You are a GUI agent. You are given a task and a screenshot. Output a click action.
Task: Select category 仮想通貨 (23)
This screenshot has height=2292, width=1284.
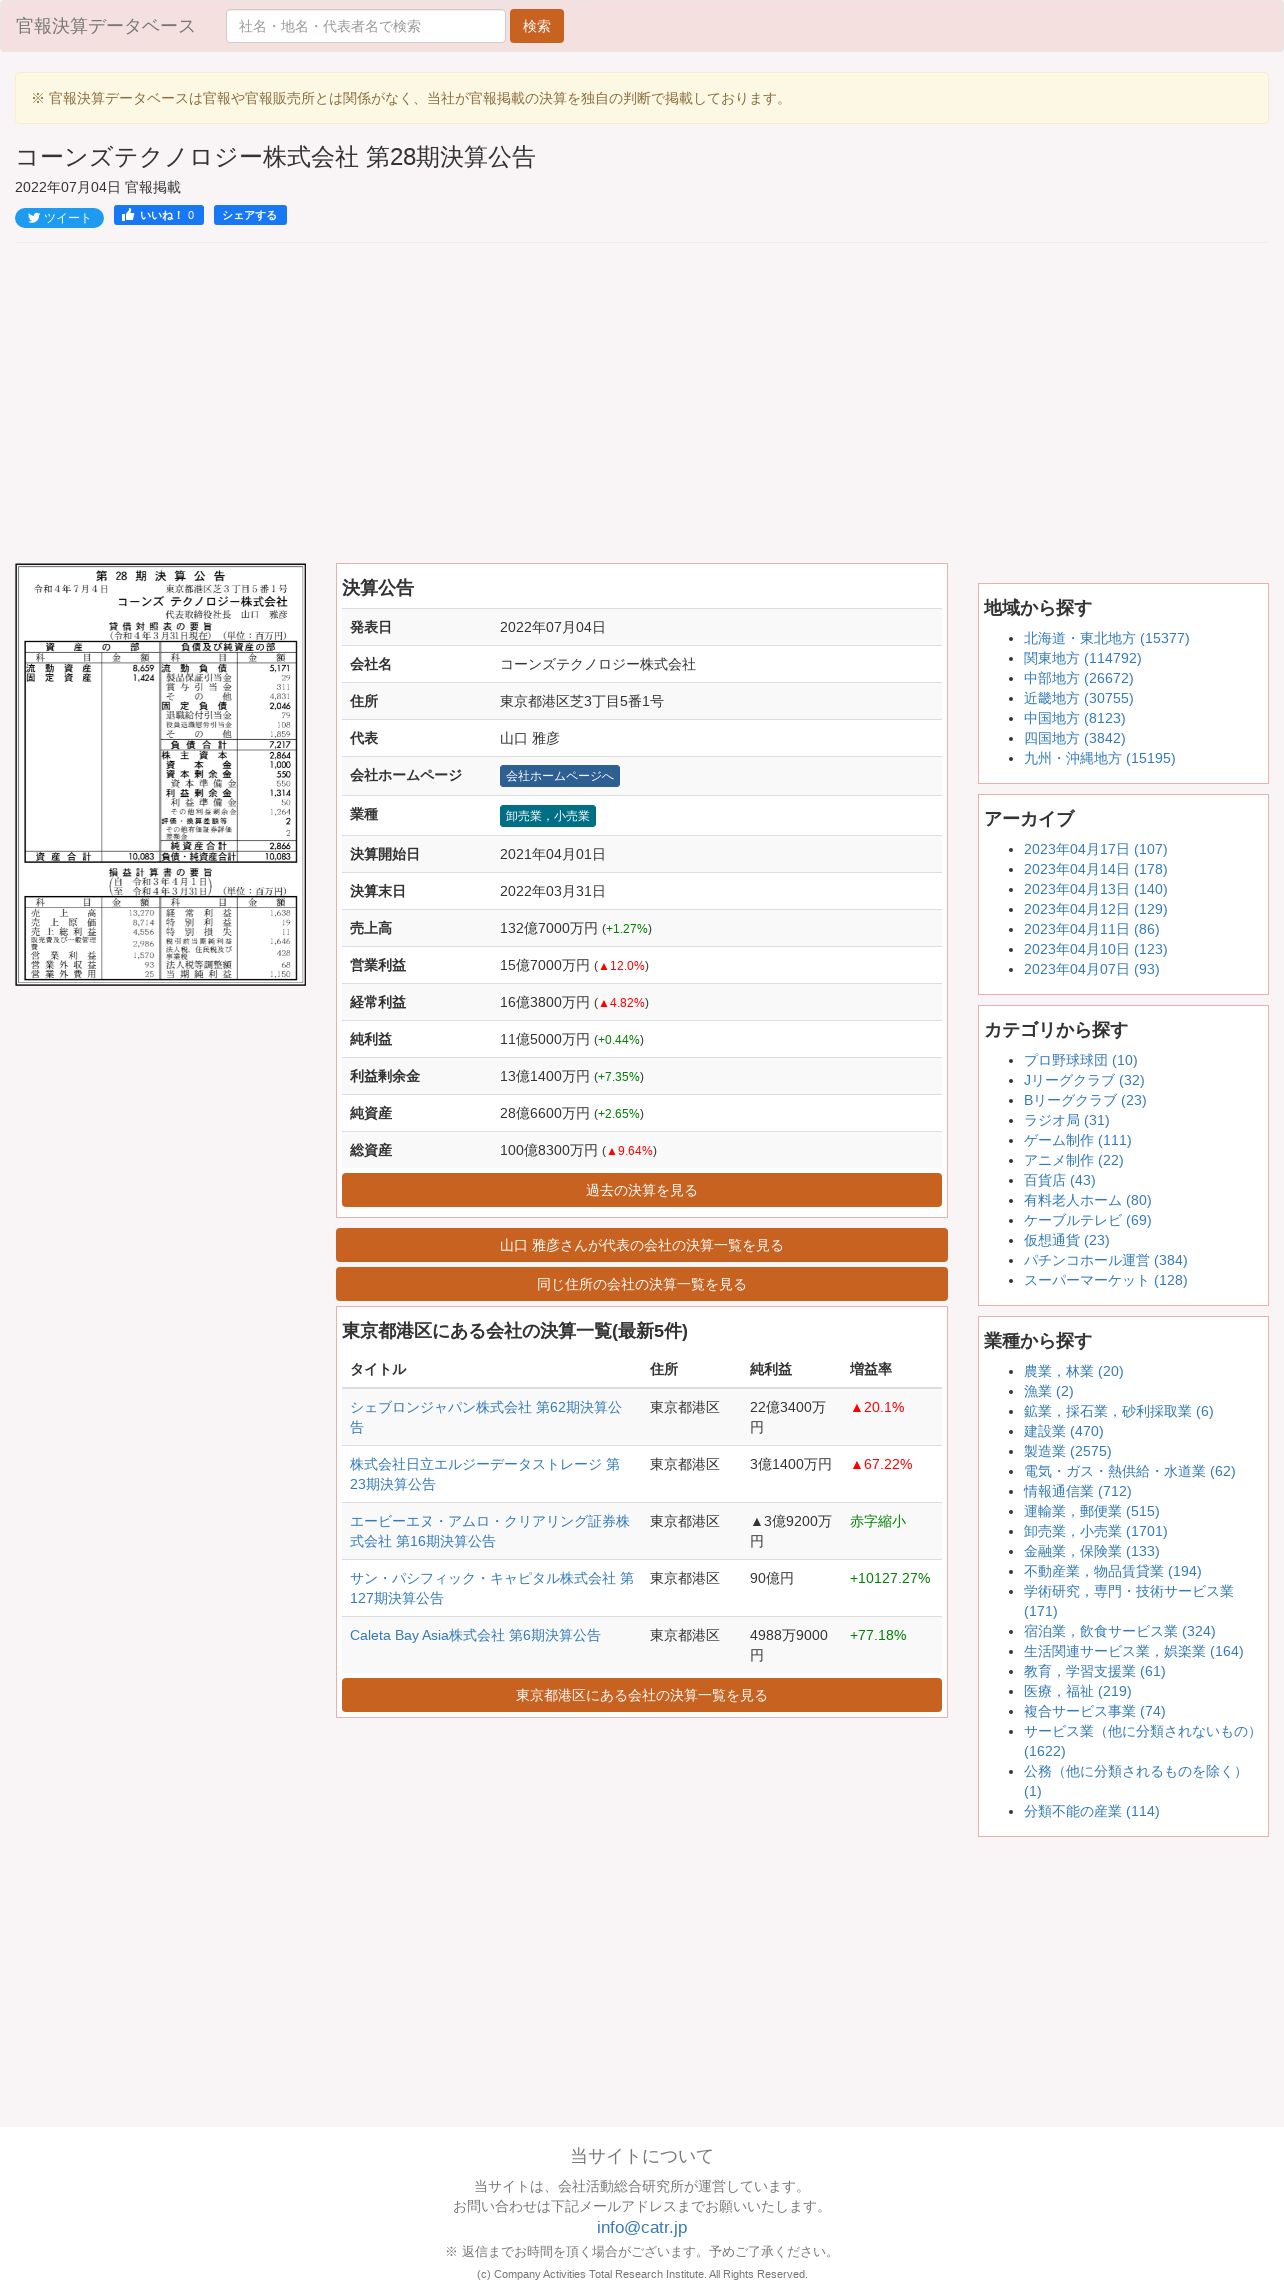(x=1066, y=1240)
